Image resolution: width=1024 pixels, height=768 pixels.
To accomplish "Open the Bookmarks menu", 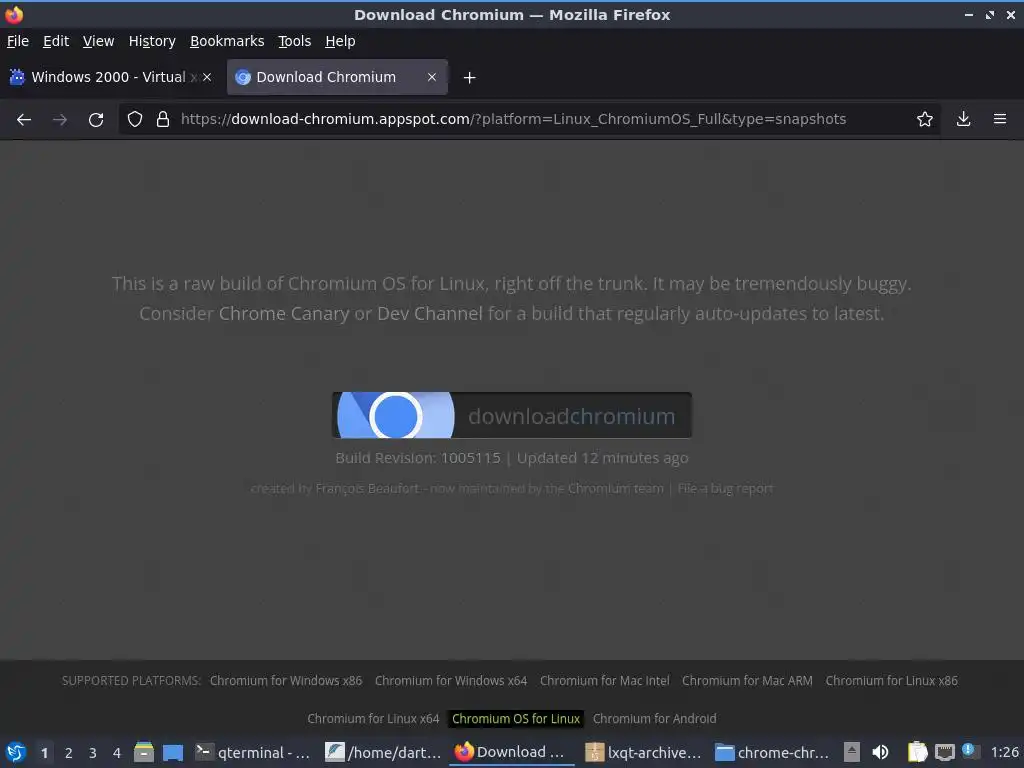I will (227, 41).
